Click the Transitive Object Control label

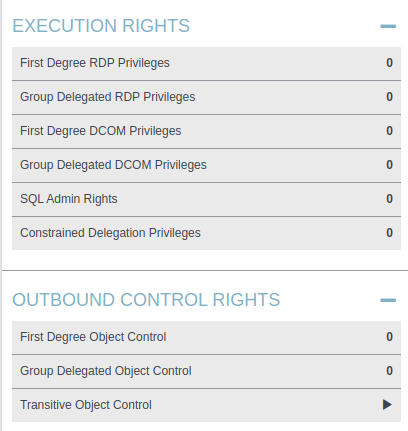[86, 405]
